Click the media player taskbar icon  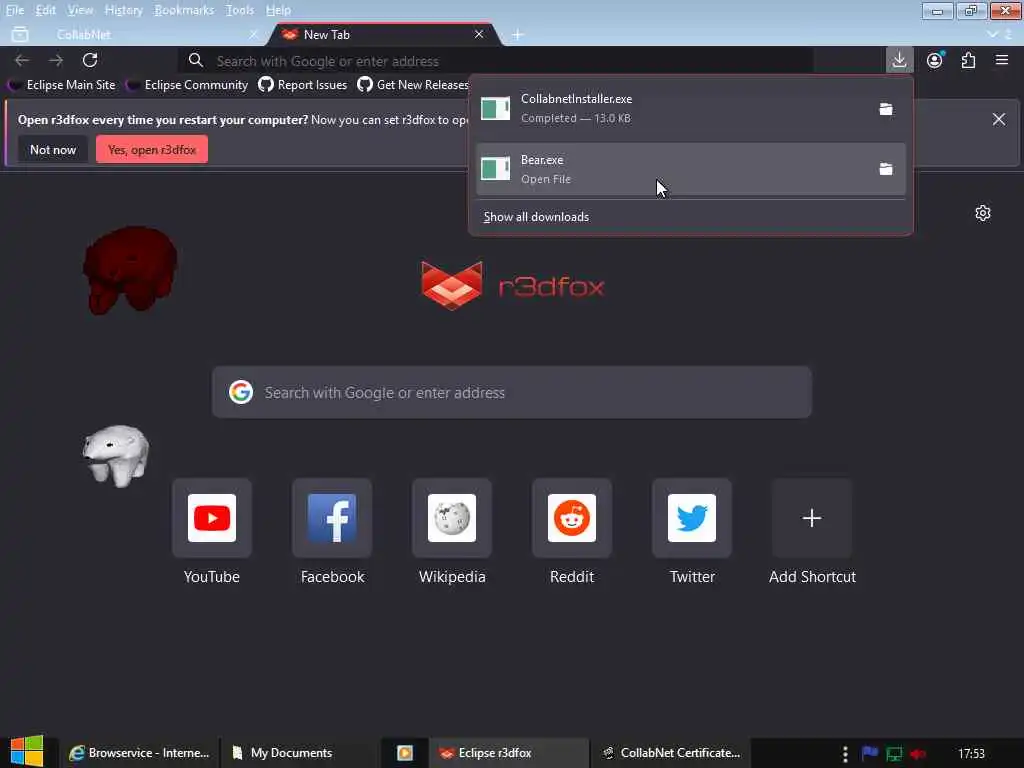coord(405,753)
